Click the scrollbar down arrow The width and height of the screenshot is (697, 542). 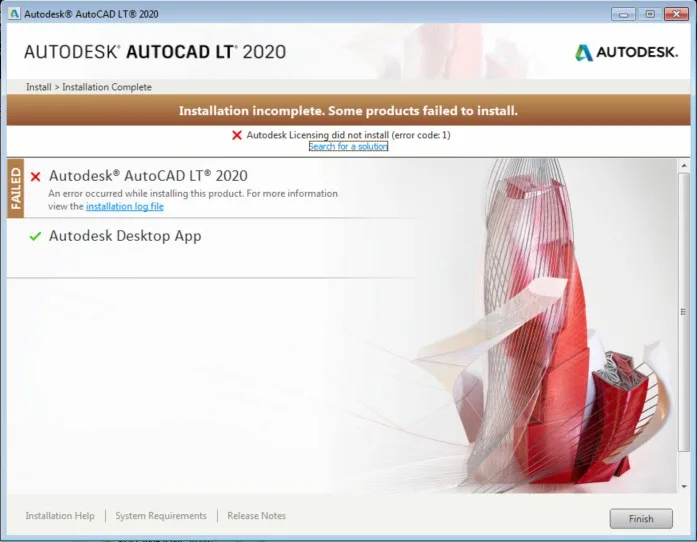click(683, 486)
